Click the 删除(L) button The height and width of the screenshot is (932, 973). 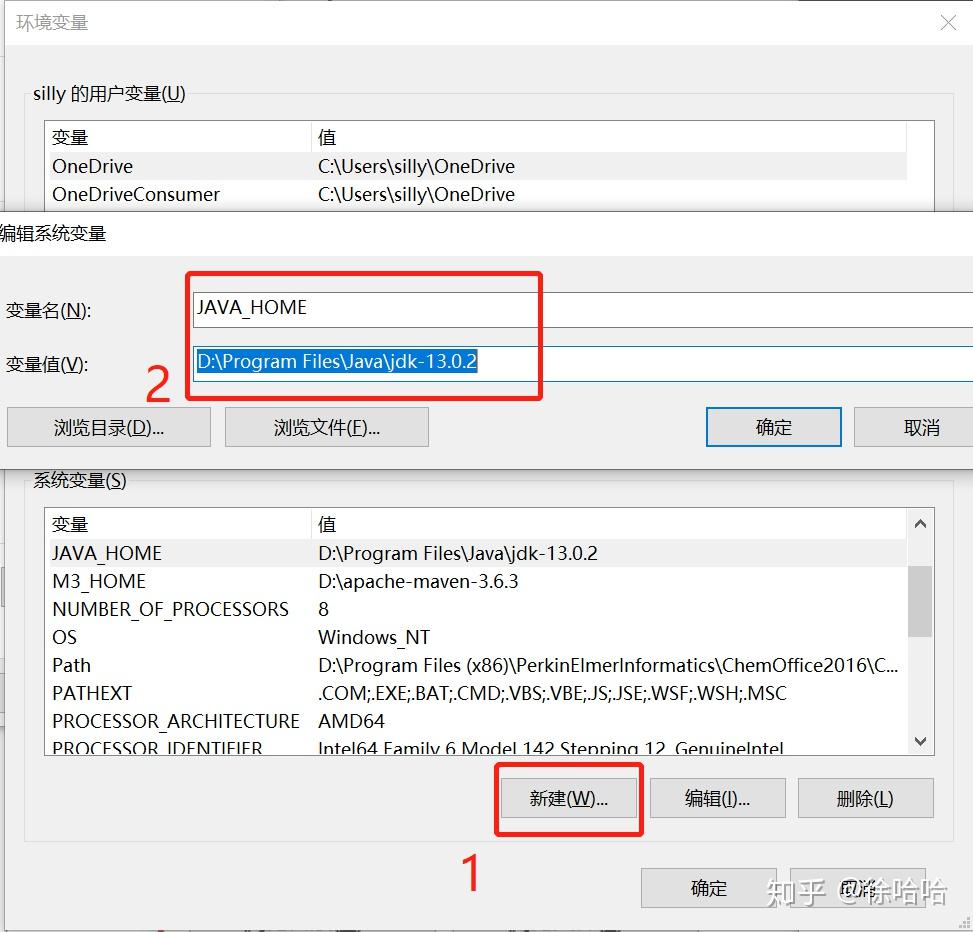(865, 797)
